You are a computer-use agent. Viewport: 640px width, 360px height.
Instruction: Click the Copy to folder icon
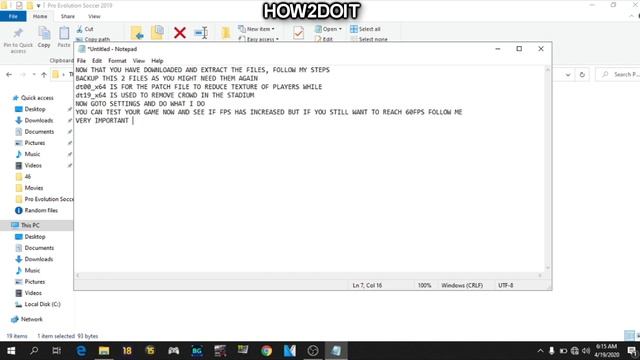(158, 33)
